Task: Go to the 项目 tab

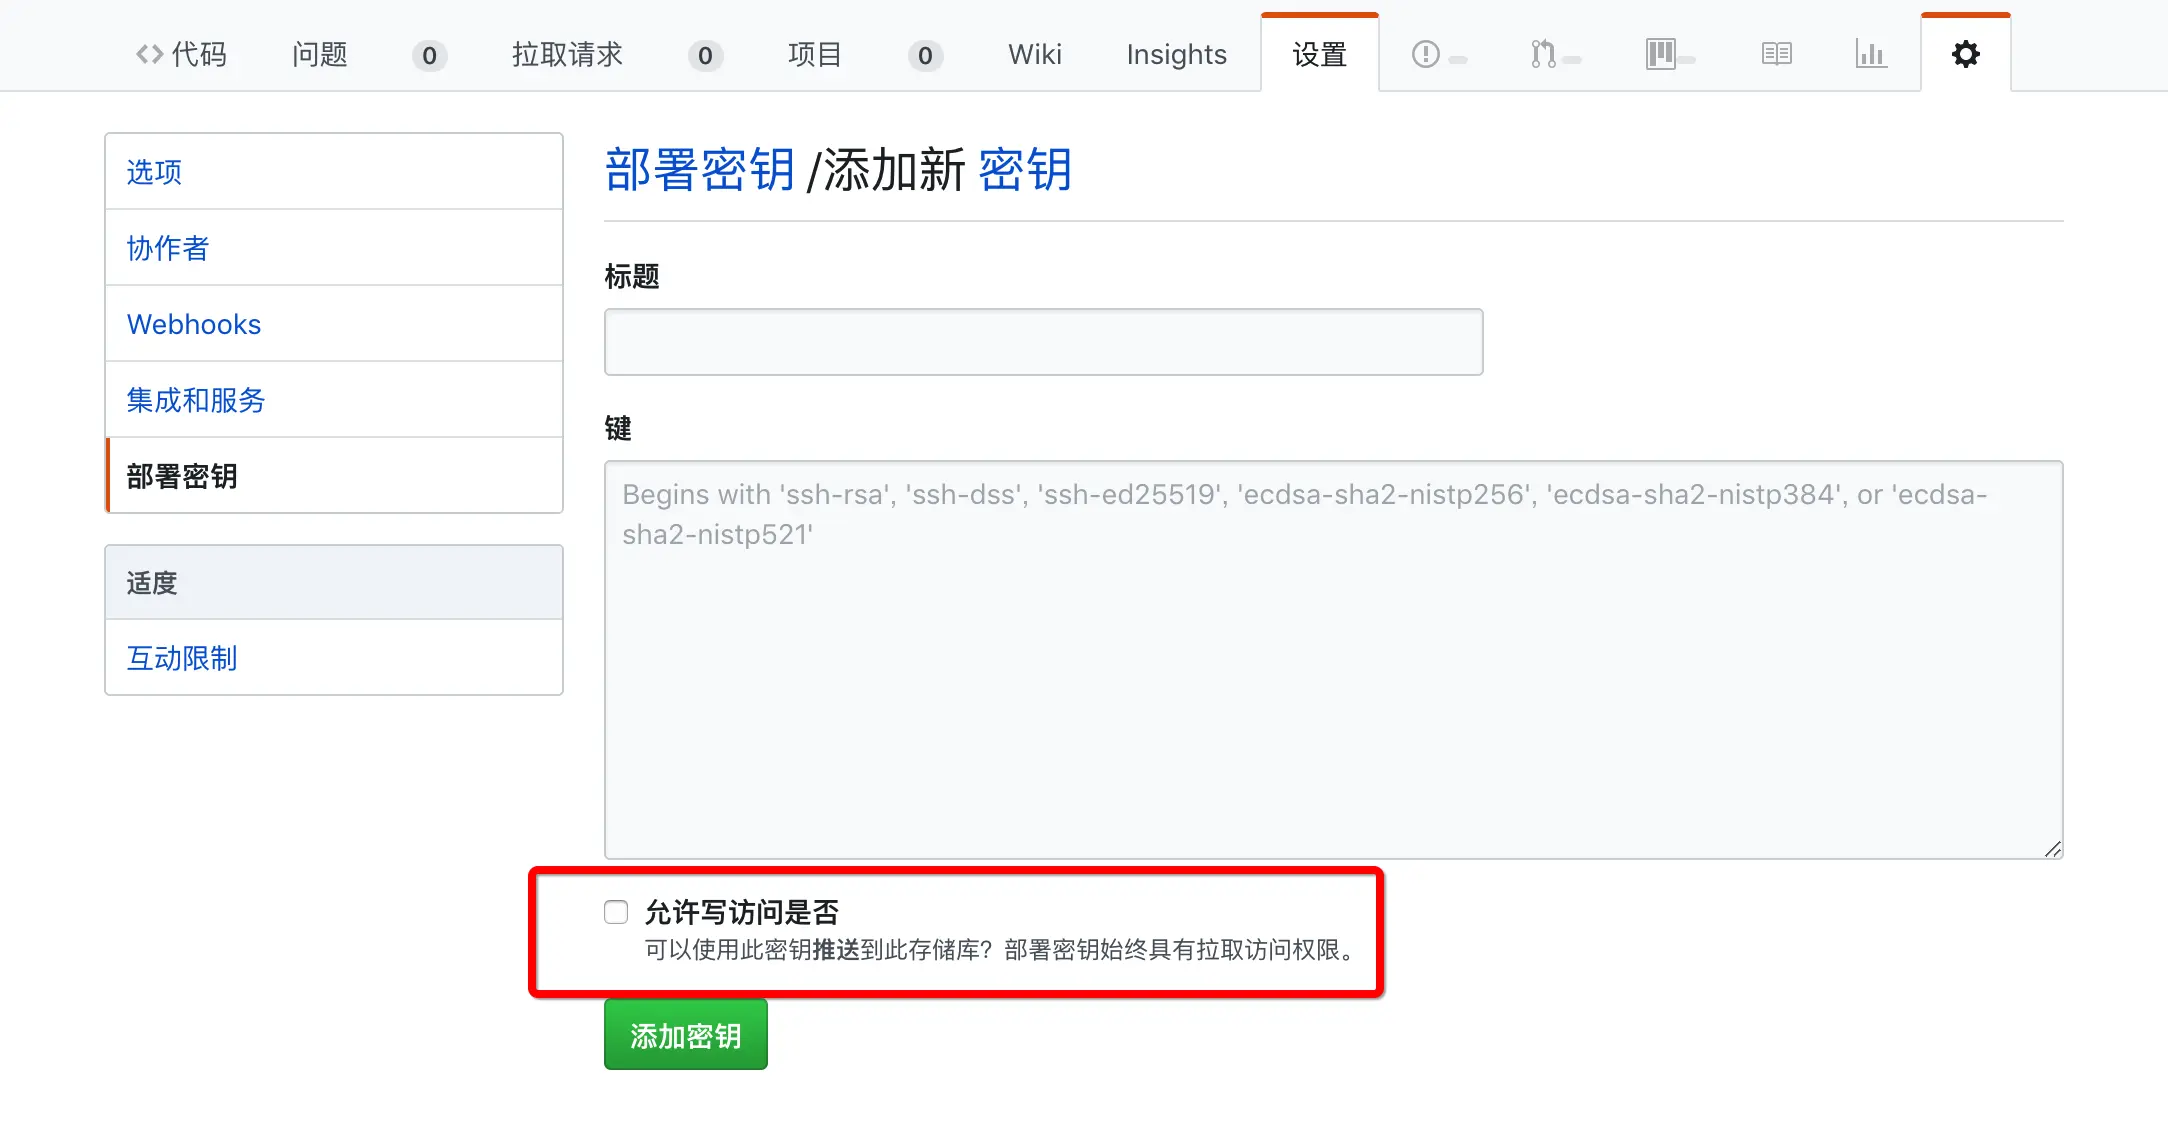Action: [814, 54]
